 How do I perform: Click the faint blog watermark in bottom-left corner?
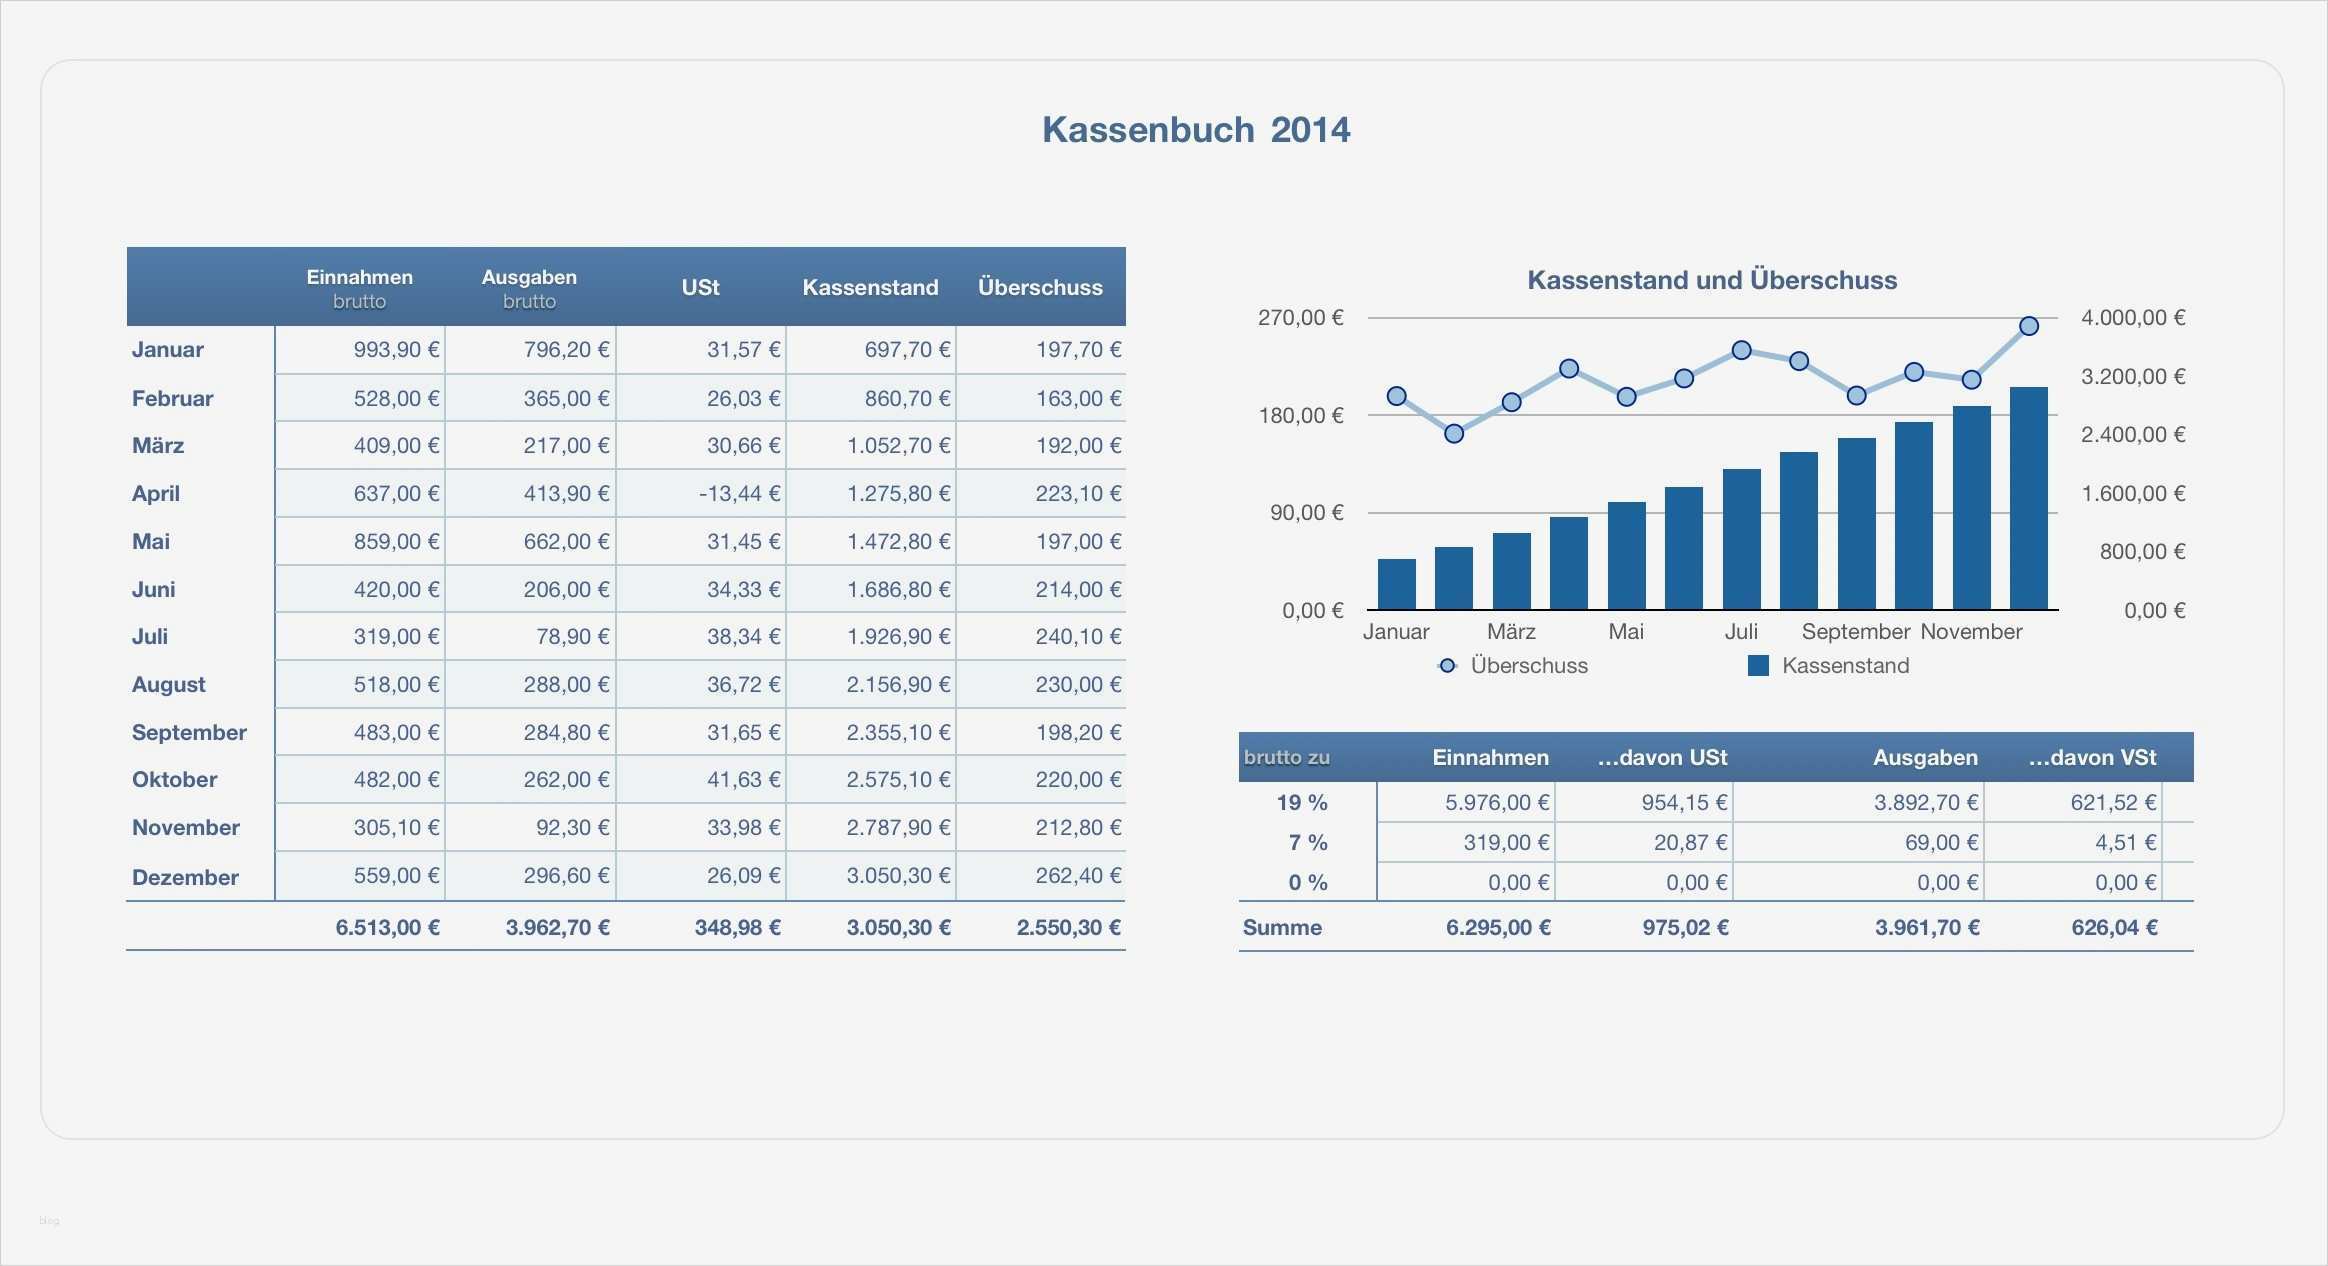pyautogui.click(x=50, y=1220)
